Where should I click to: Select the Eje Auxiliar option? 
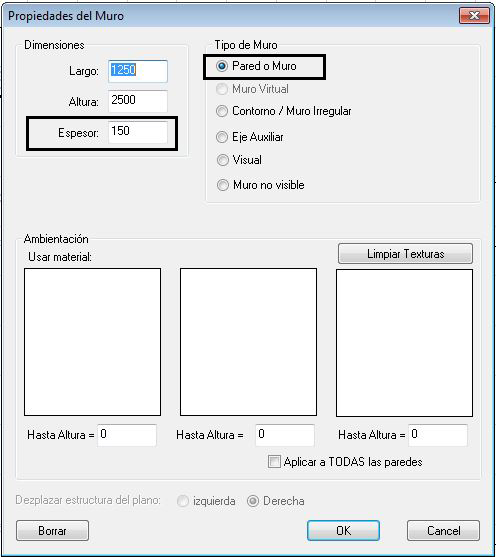click(222, 137)
